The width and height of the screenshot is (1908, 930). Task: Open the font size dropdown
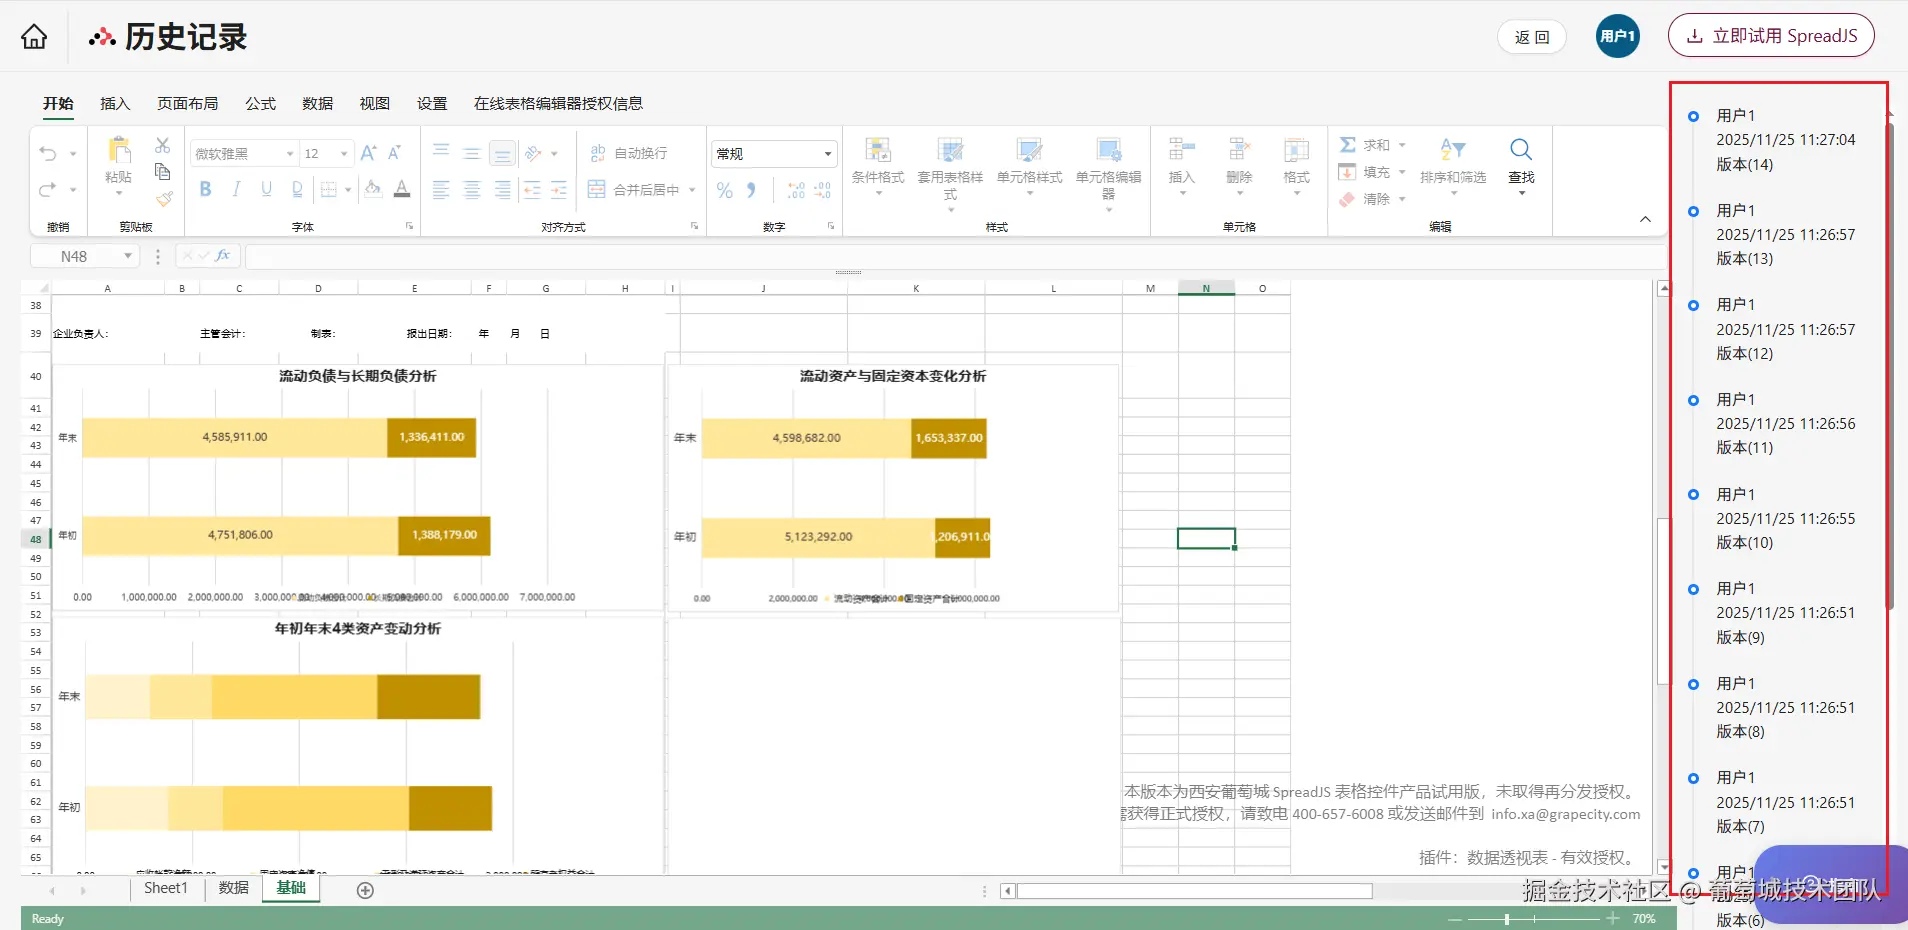(x=344, y=154)
